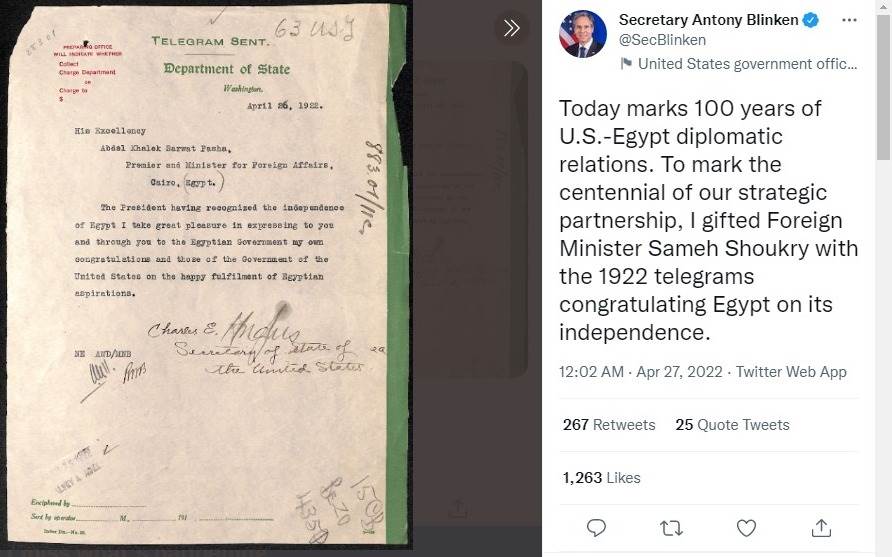Image resolution: width=892 pixels, height=557 pixels.
Task: Click the government official flag icon
Action: tap(626, 63)
